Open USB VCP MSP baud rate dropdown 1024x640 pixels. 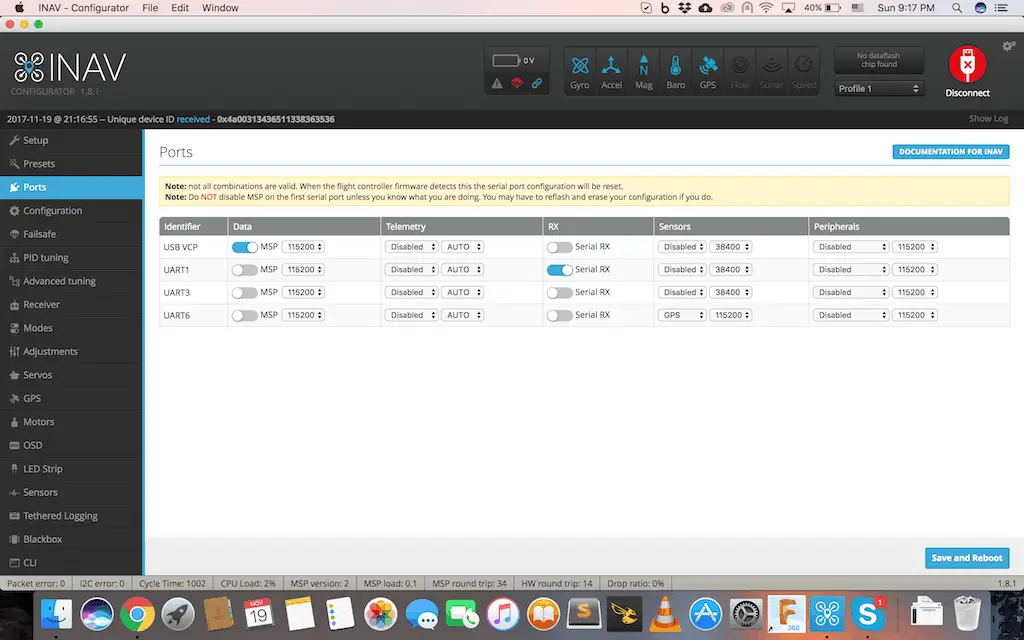[x=304, y=247]
